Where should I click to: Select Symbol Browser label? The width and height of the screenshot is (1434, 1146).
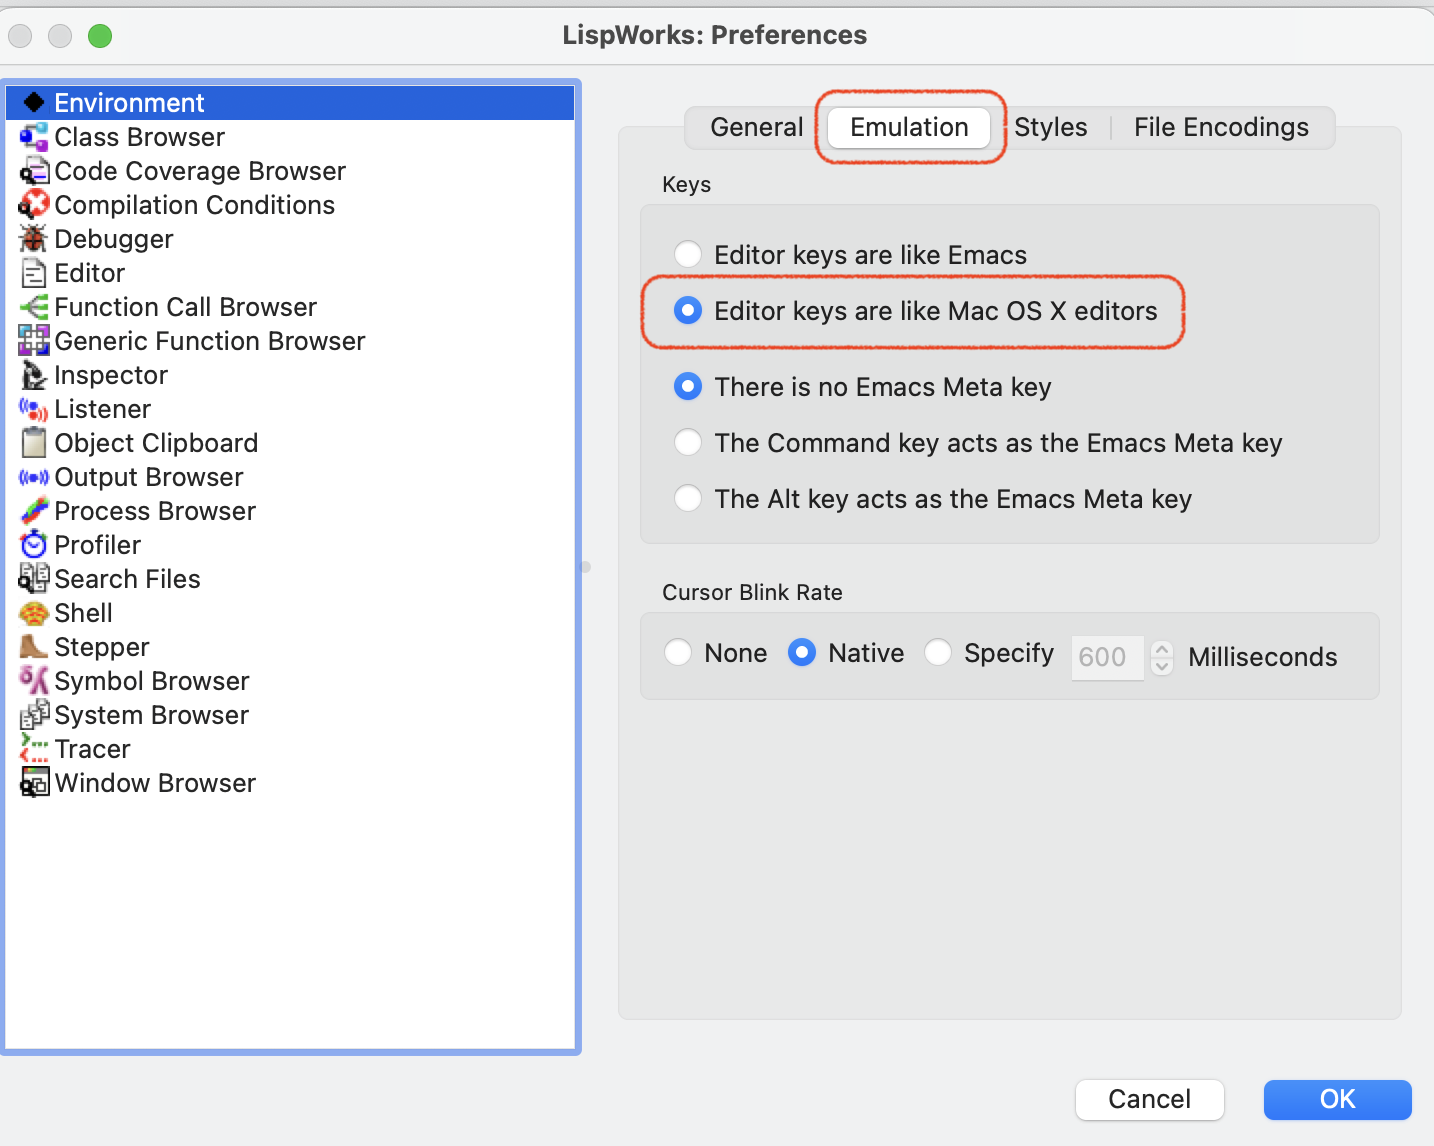152,681
